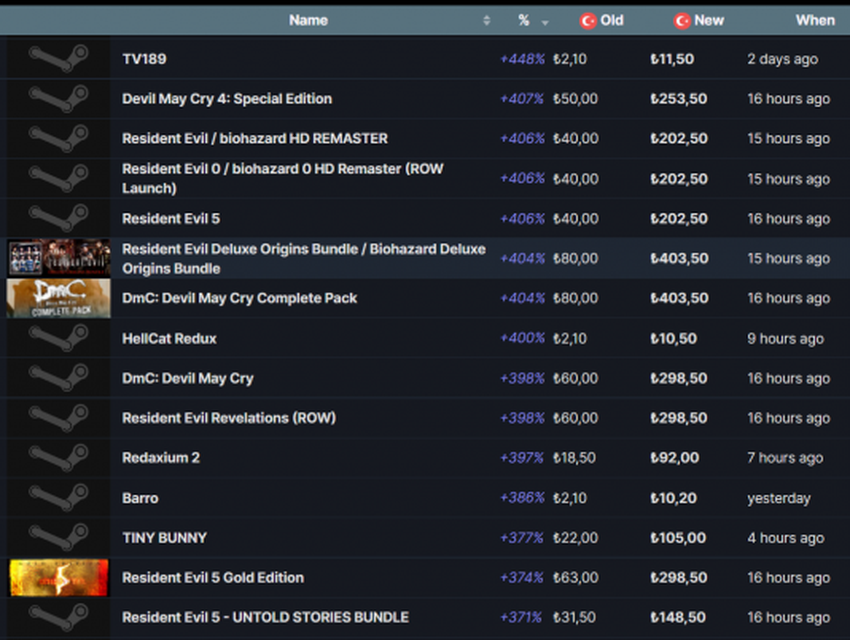Click the +448% price change for TV189
The image size is (850, 640).
(522, 59)
